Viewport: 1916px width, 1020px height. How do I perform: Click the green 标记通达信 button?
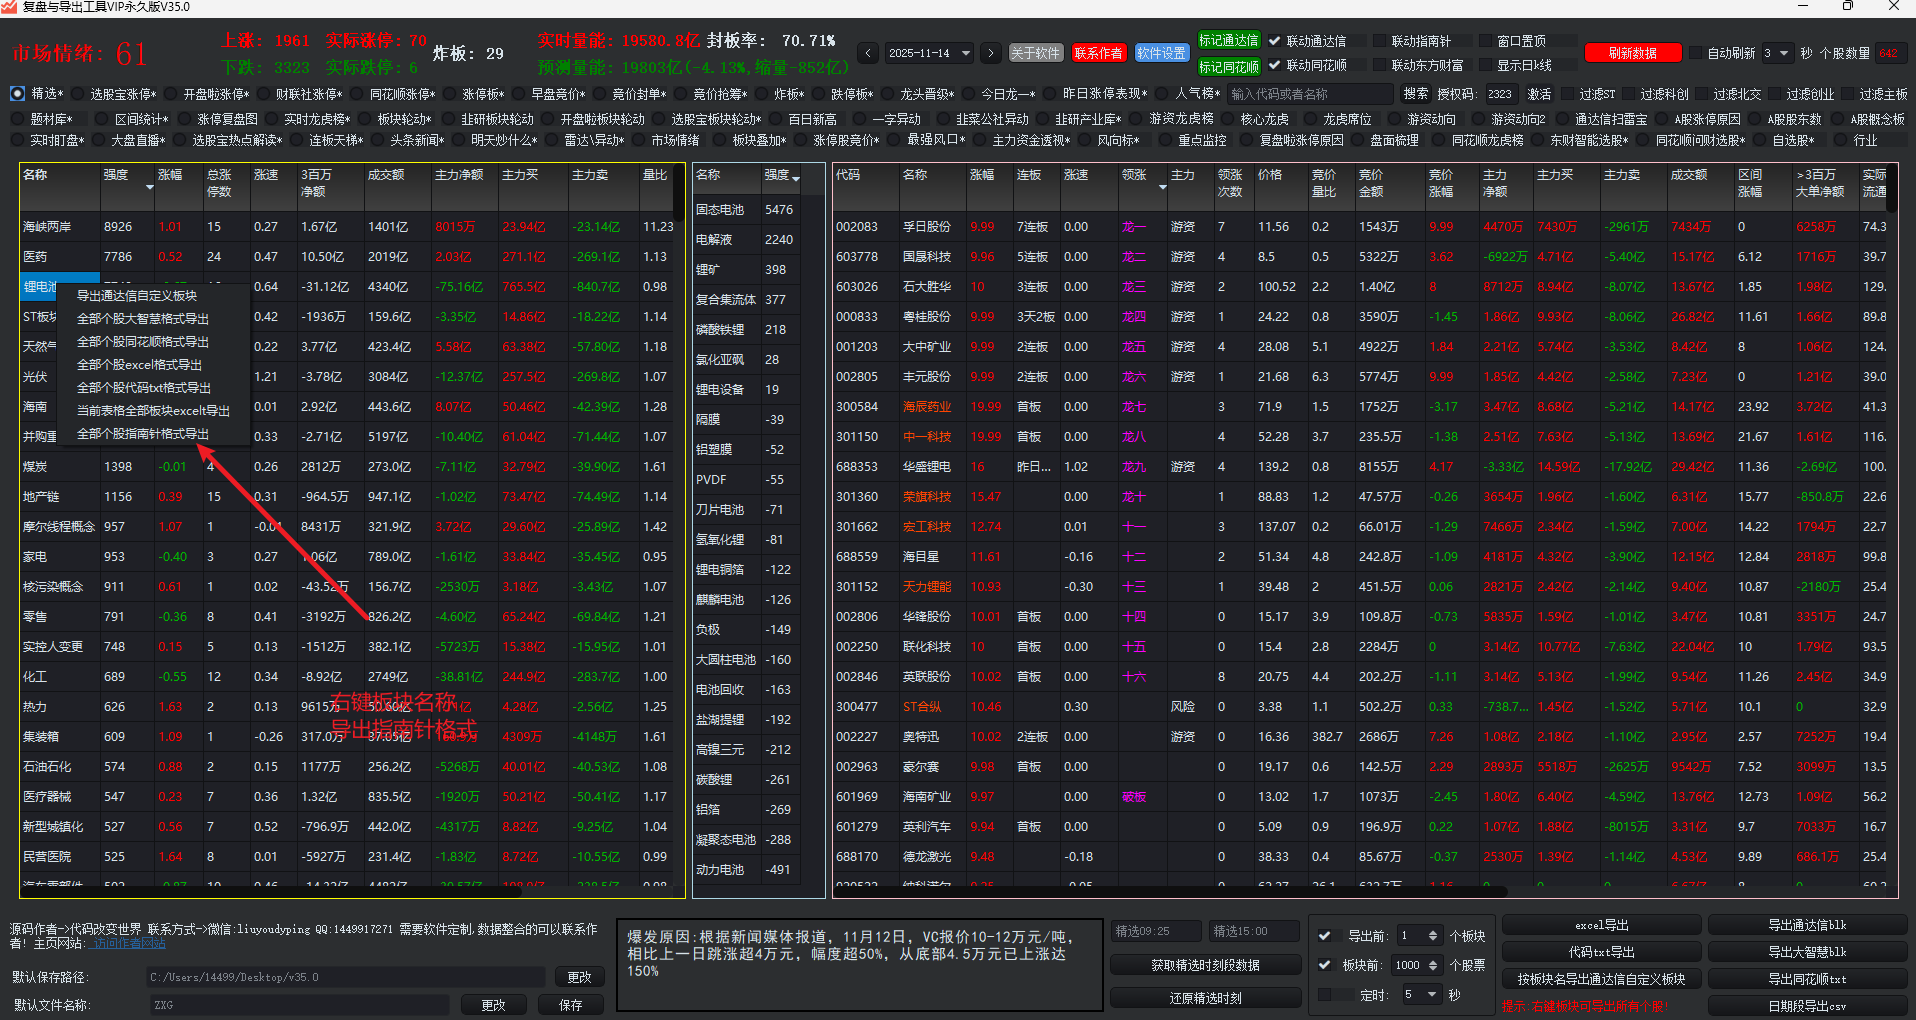[1229, 41]
